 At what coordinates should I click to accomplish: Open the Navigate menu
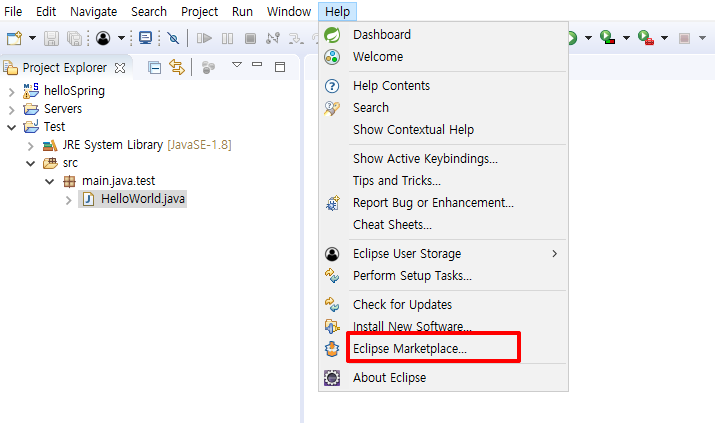[x=93, y=11]
